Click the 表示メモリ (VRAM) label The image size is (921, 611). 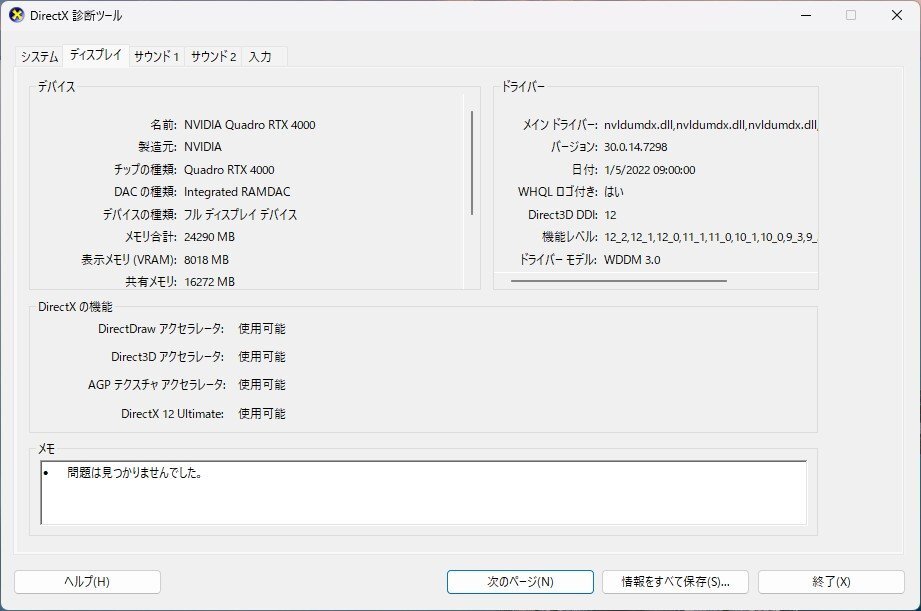pos(129,260)
